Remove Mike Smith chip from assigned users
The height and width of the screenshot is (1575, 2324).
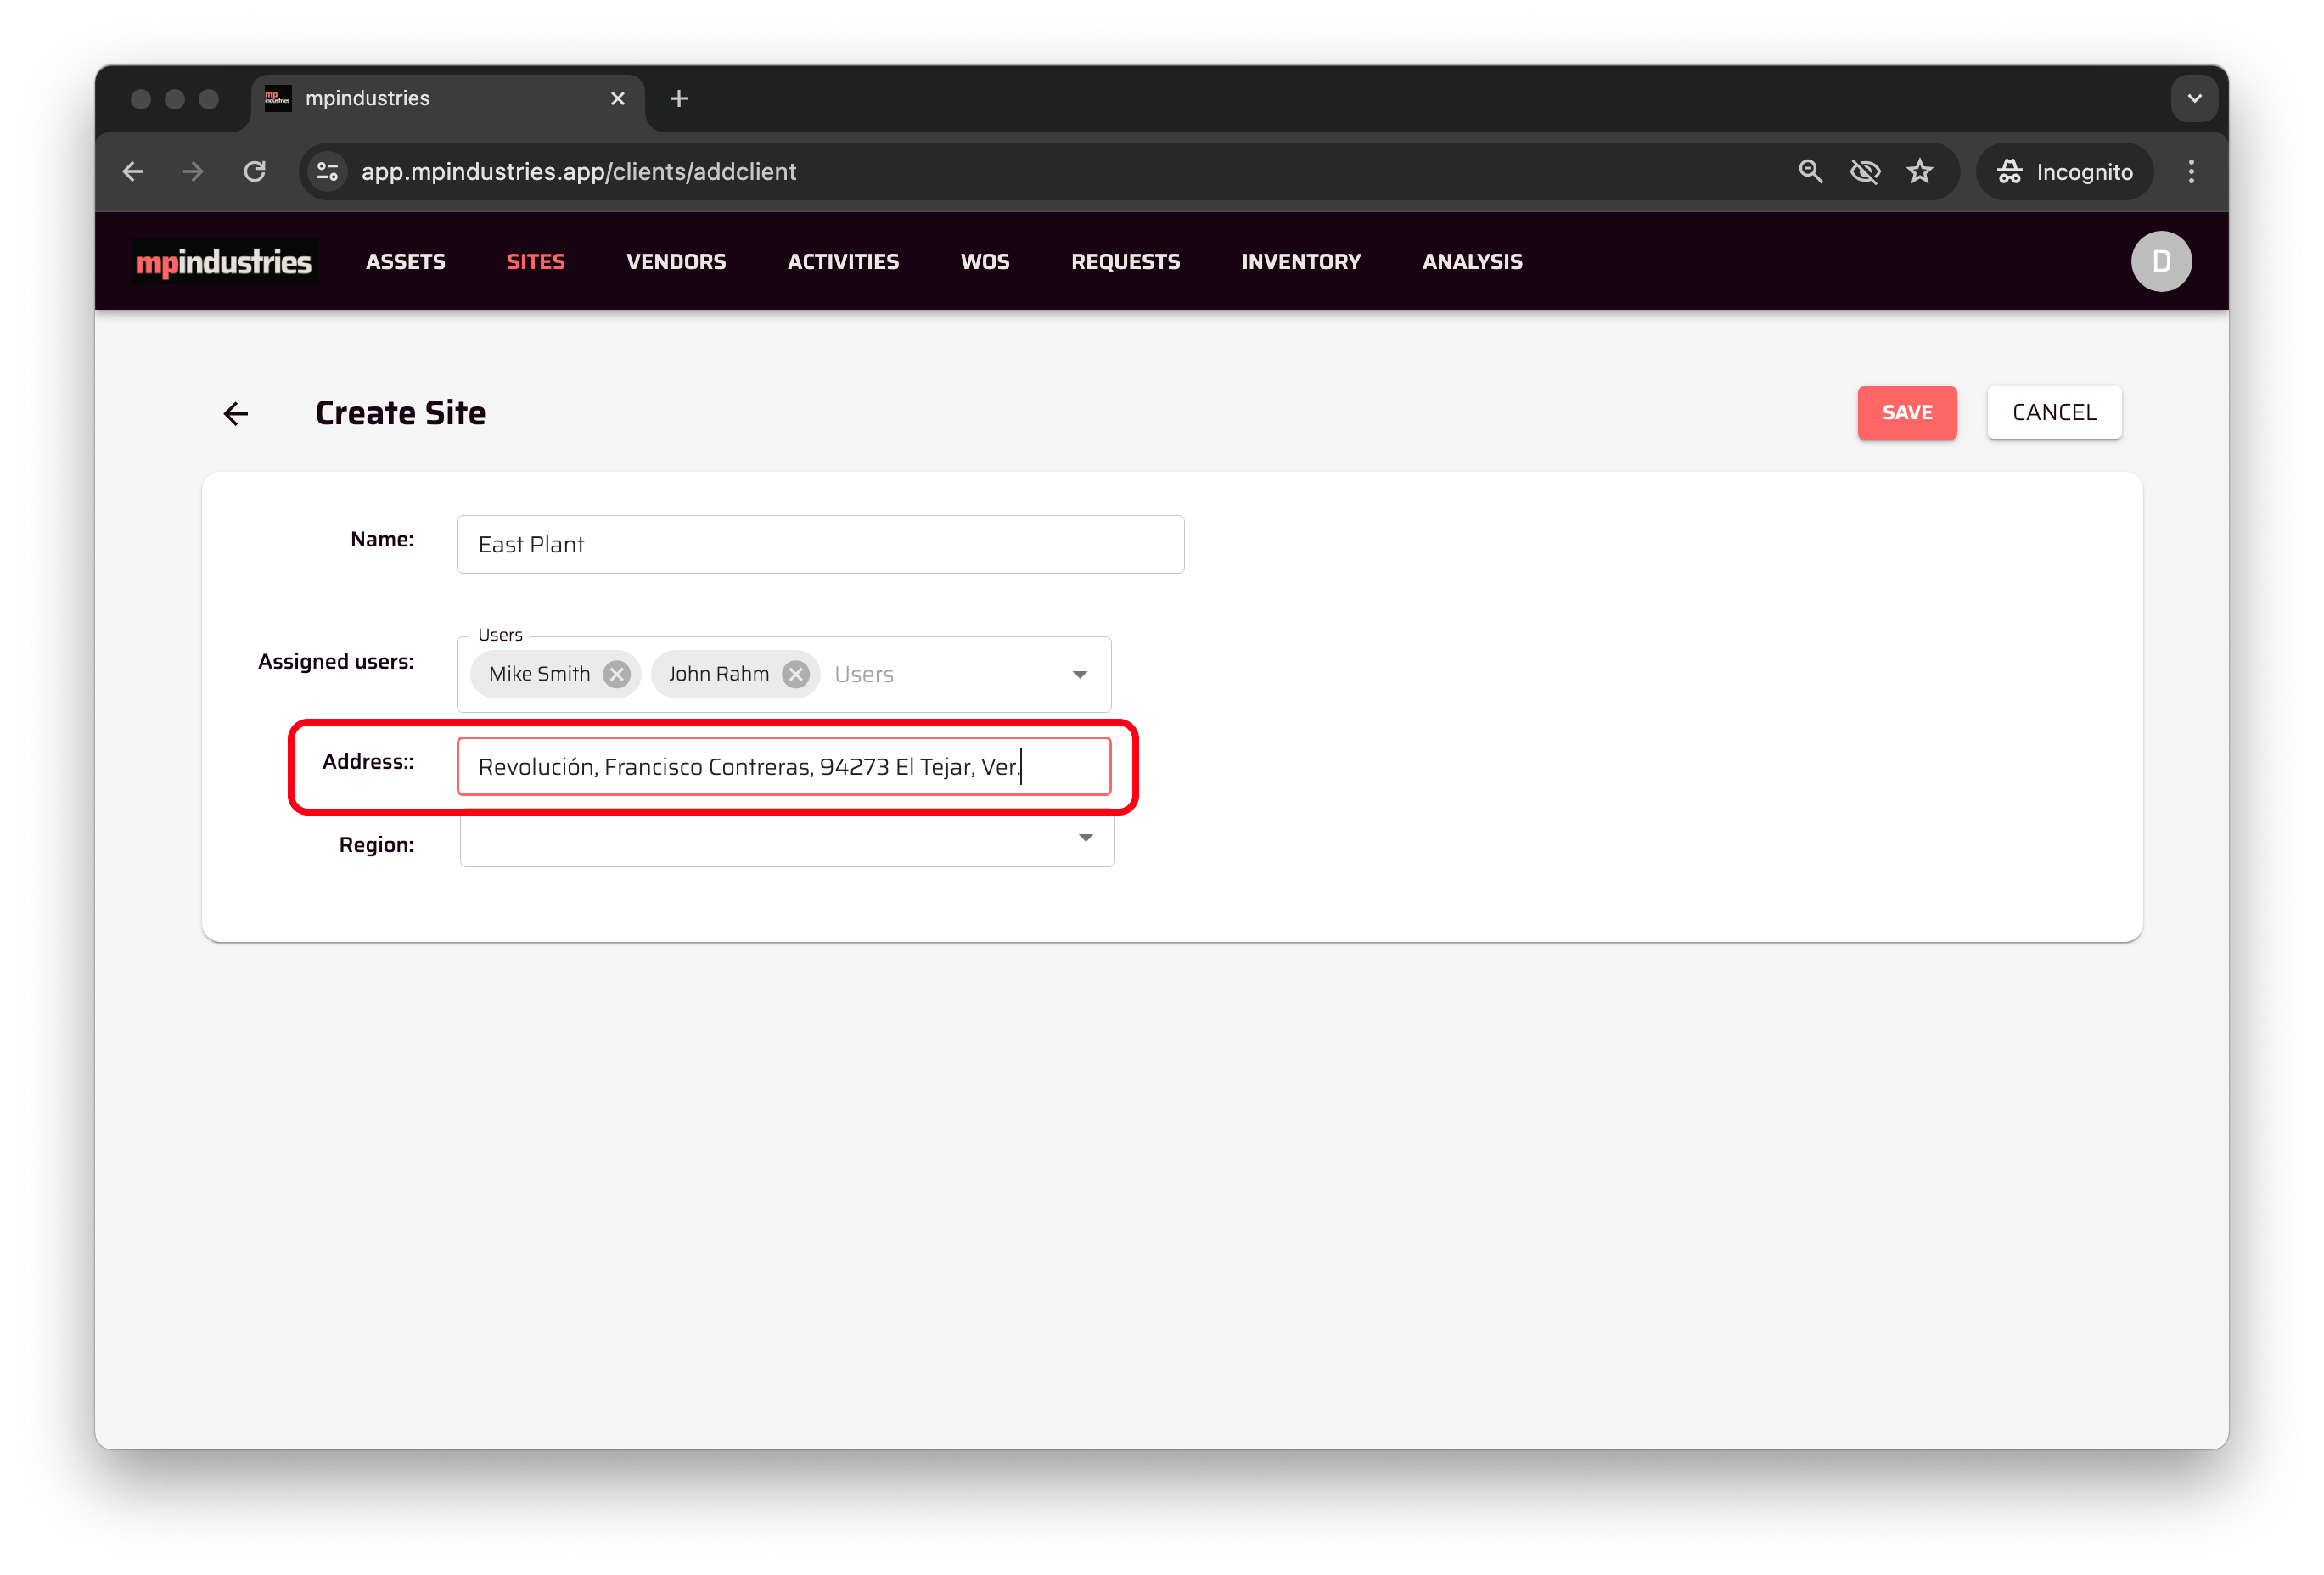(x=617, y=674)
